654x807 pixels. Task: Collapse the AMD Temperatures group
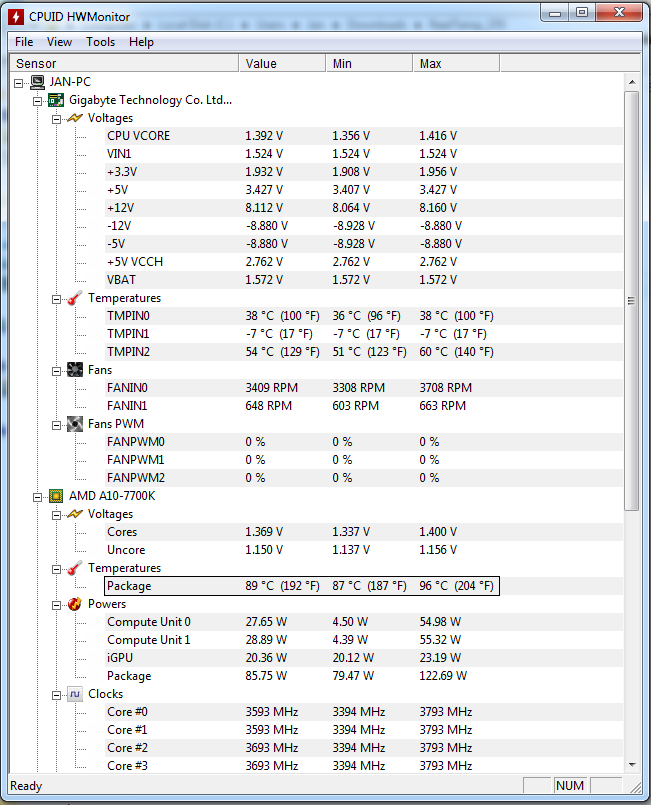[57, 569]
